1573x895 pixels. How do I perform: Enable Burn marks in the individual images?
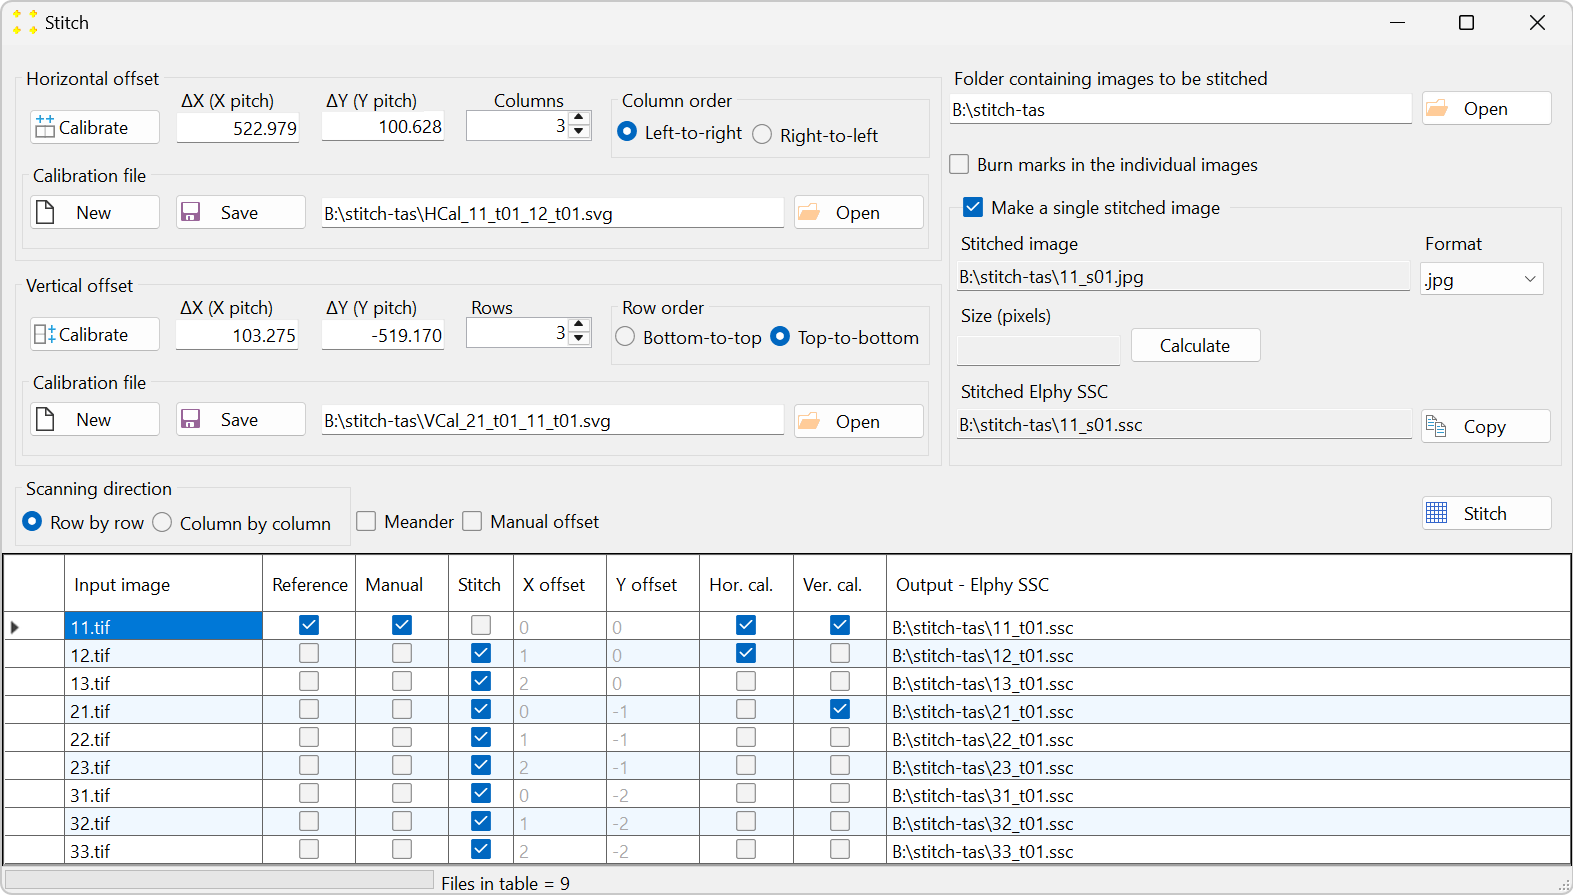click(959, 164)
